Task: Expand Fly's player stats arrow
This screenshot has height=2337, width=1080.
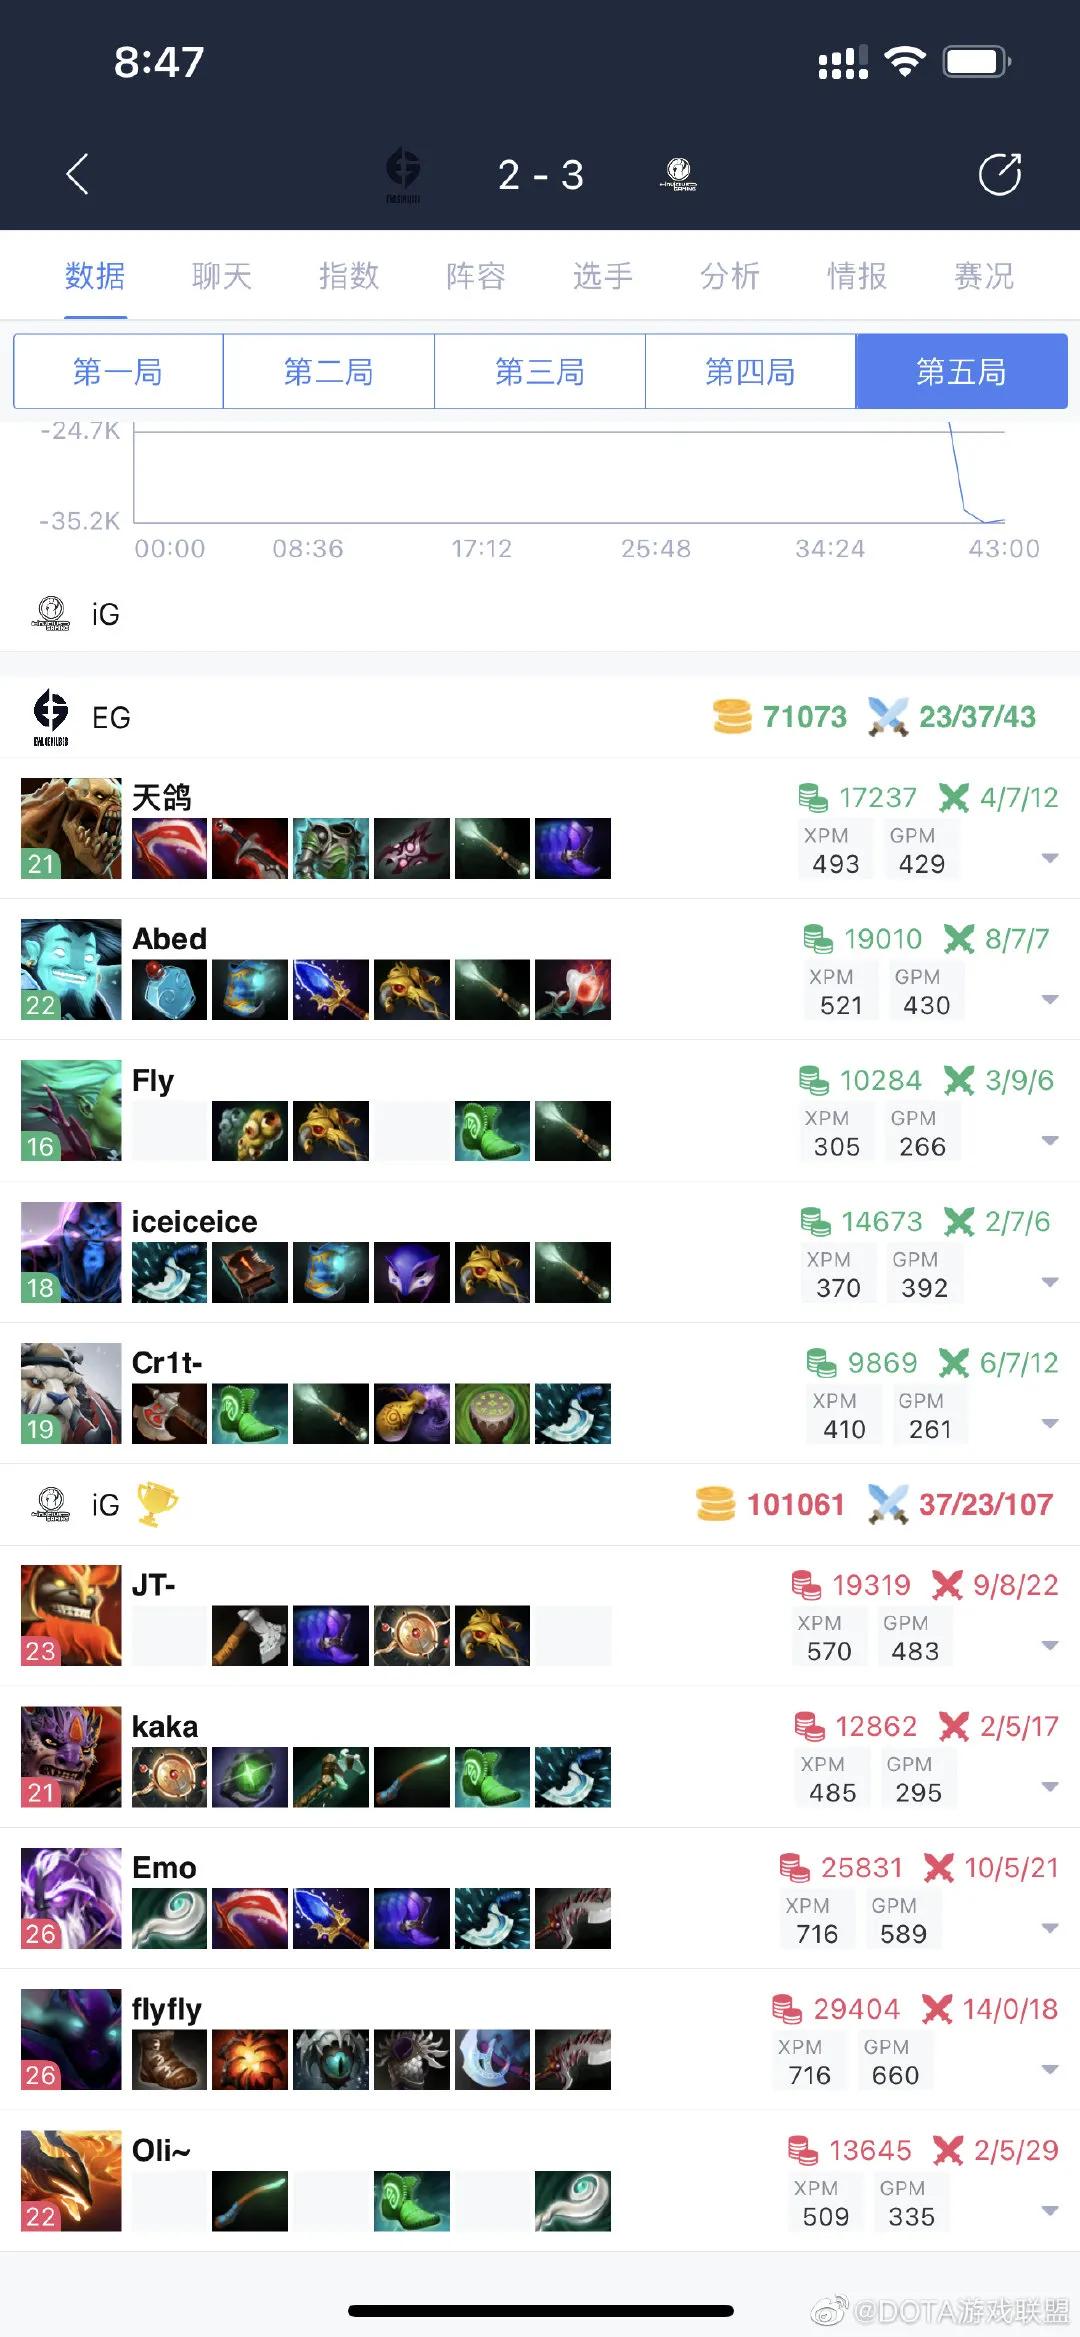Action: tap(1049, 1141)
